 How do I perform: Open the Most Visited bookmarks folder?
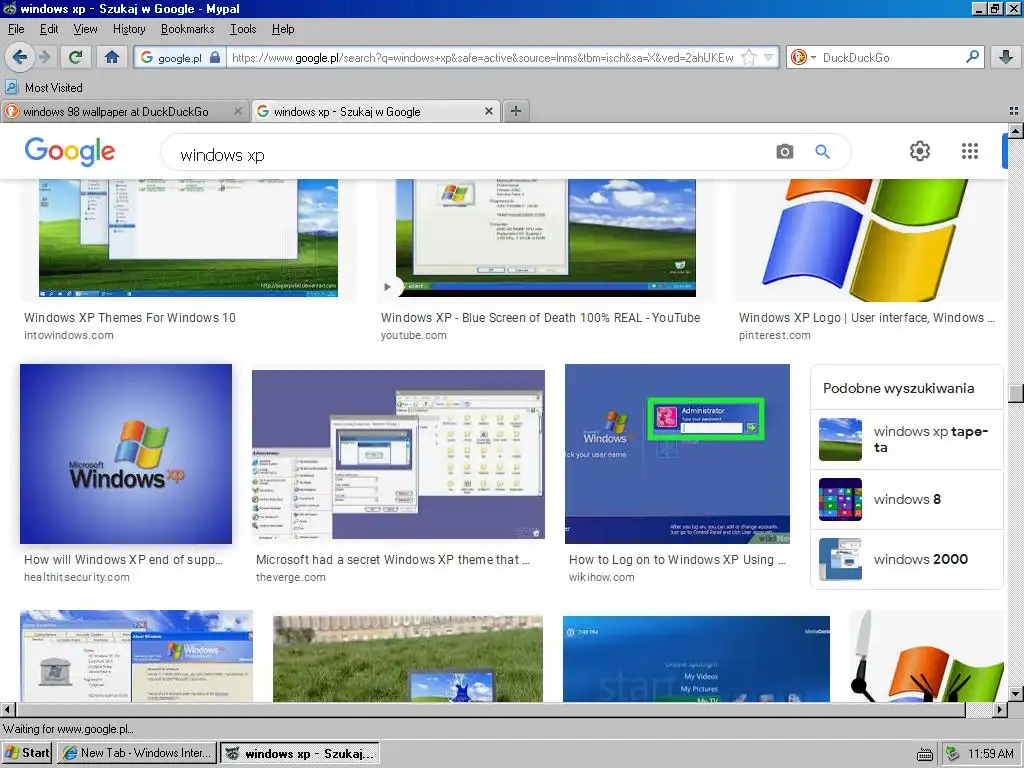[44, 88]
